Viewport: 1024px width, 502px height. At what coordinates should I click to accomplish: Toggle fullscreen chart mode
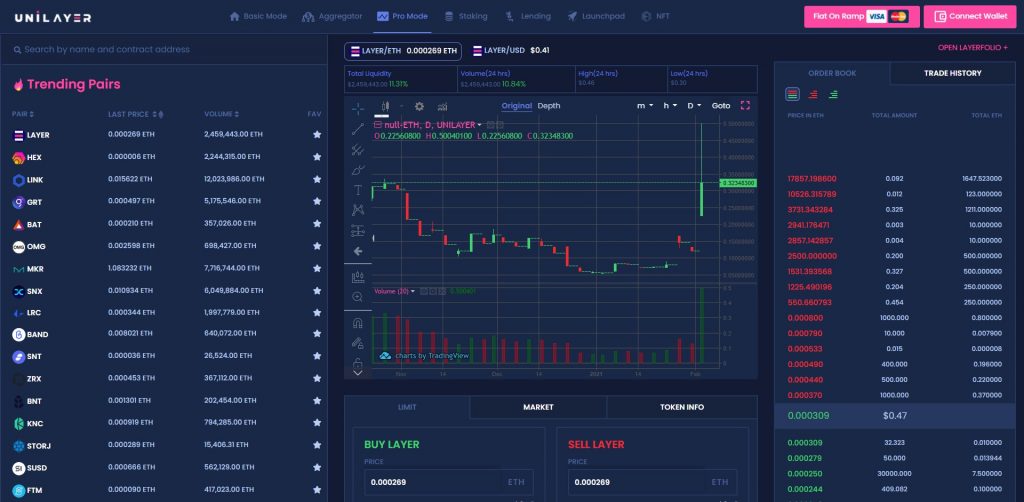click(745, 105)
